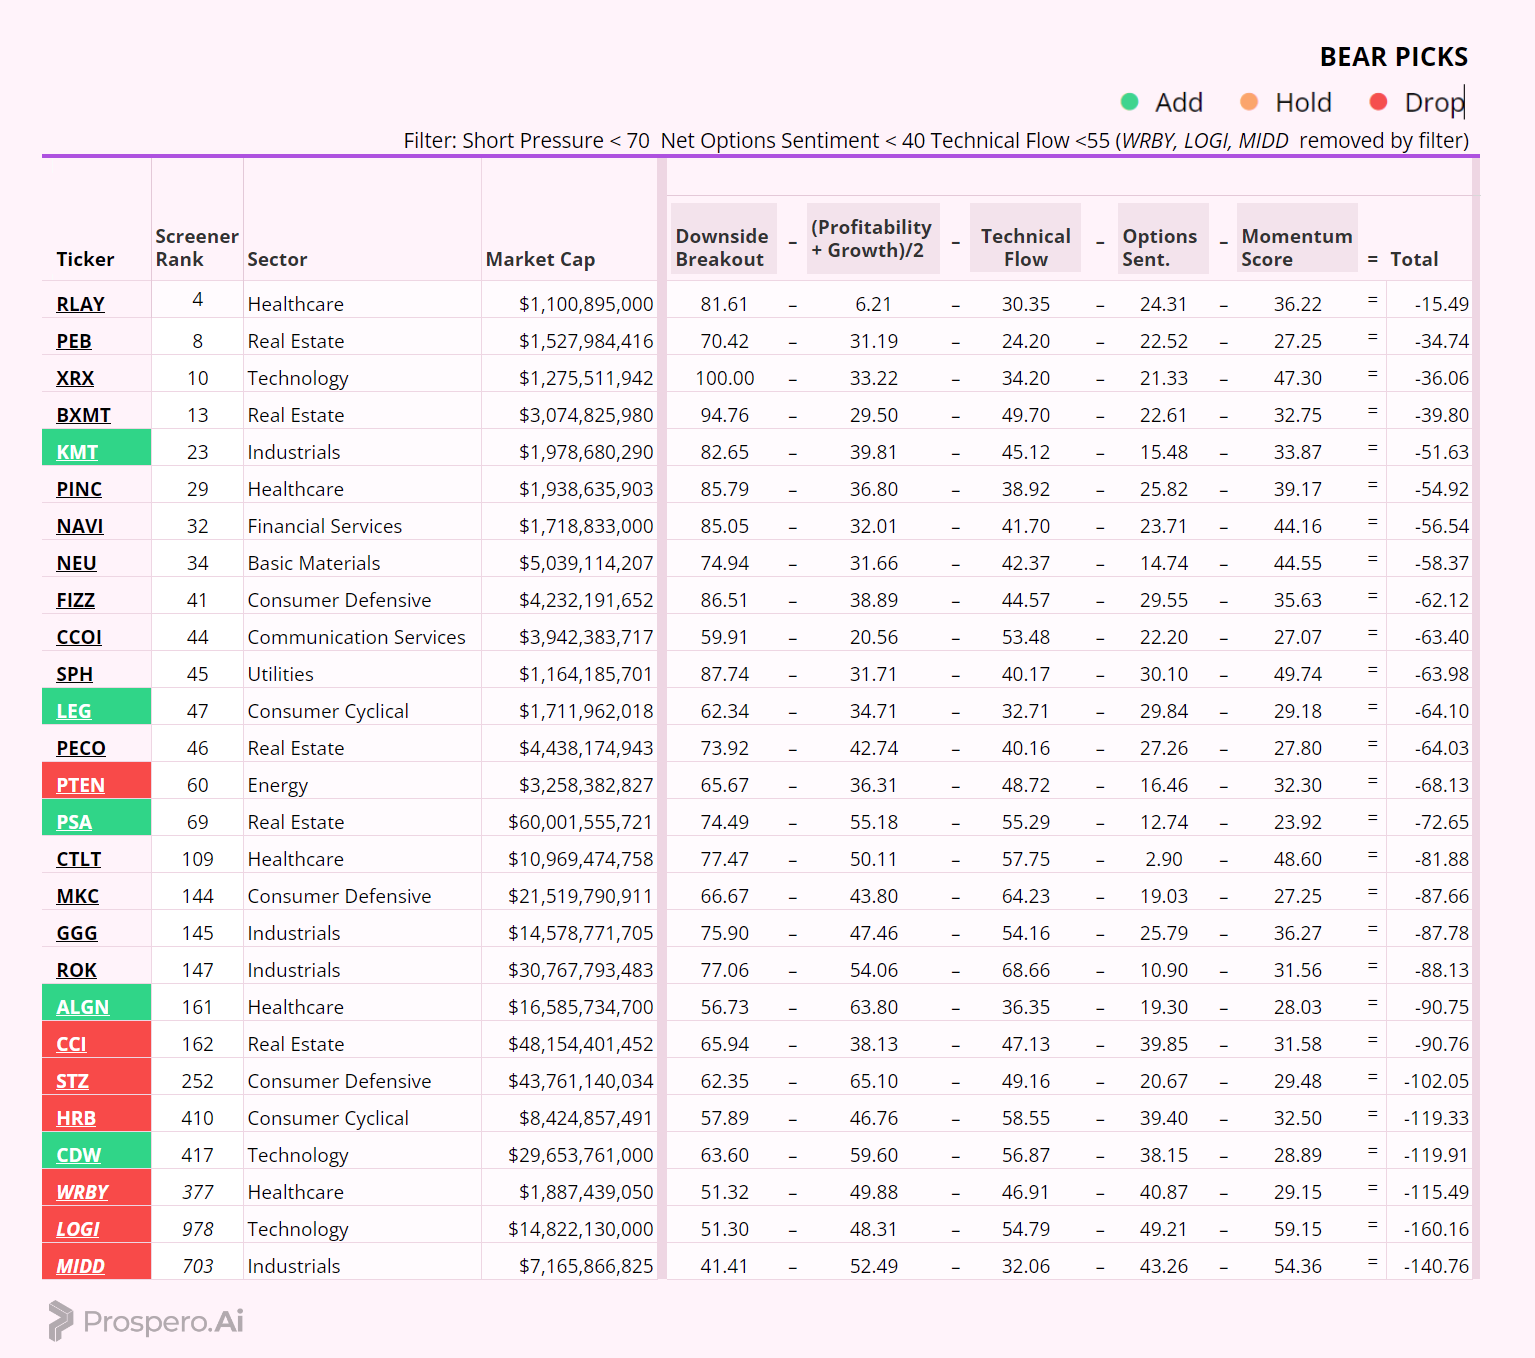Click the NEU ticker link

click(76, 563)
